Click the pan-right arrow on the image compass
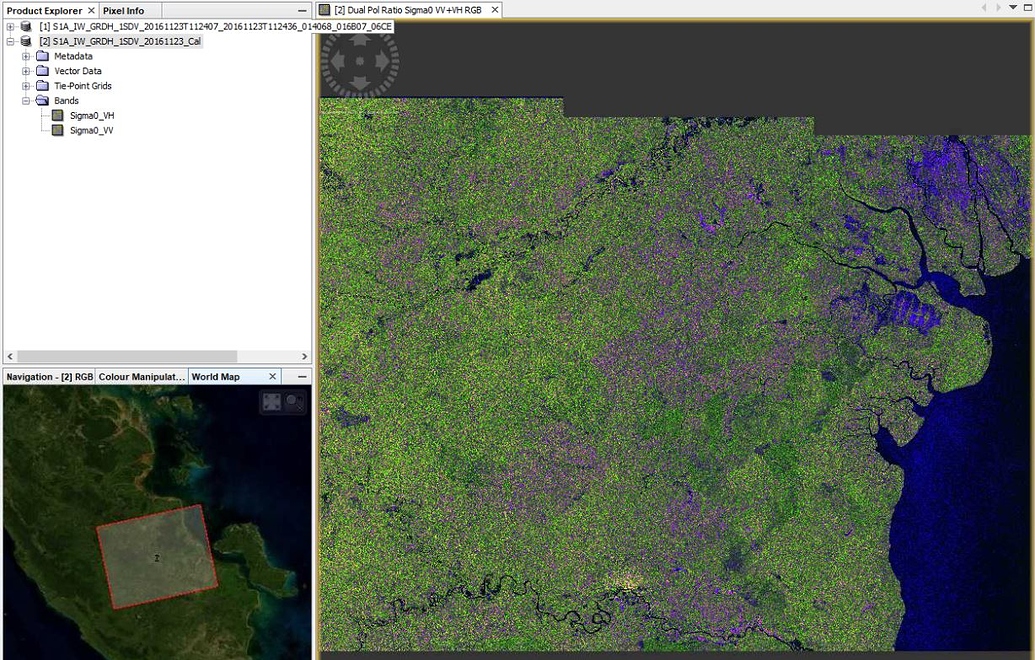 381,60
